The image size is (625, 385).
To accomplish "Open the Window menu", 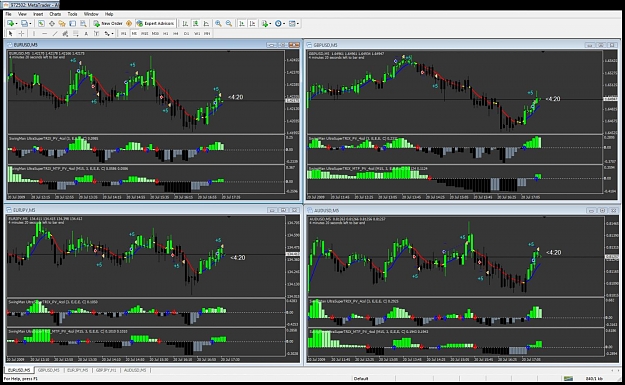I will (91, 14).
